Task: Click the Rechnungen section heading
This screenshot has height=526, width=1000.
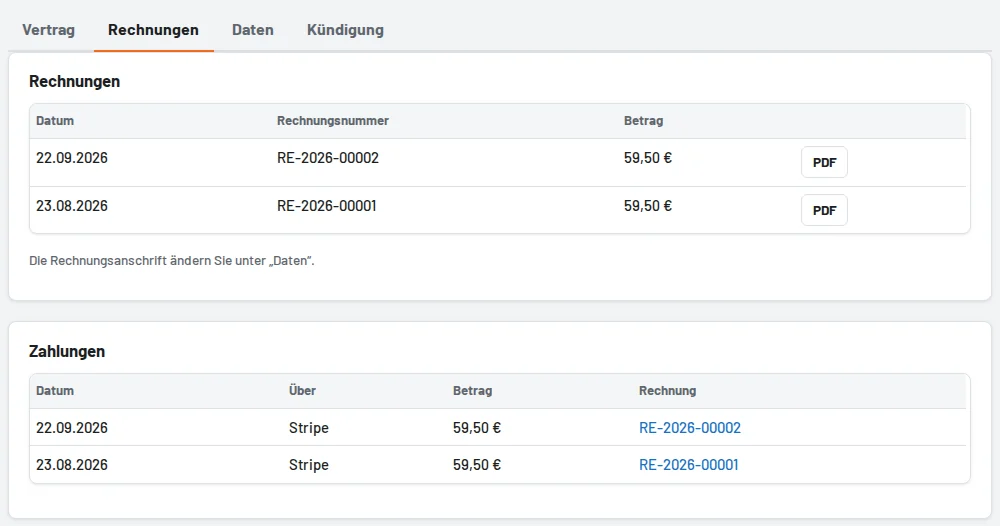Action: 75,82
